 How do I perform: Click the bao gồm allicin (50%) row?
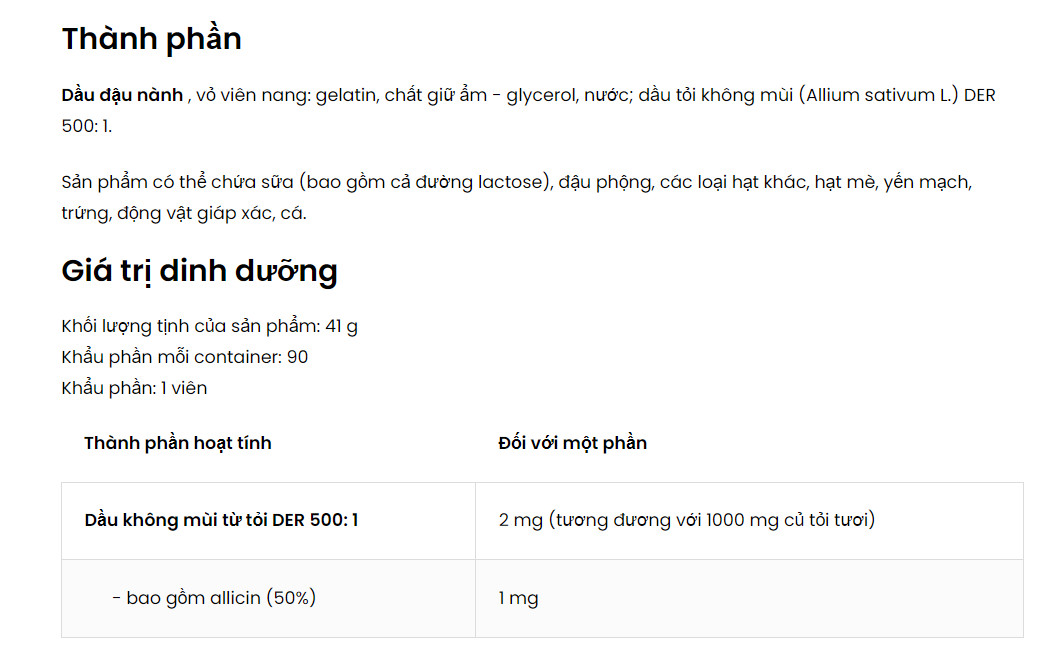(542, 598)
